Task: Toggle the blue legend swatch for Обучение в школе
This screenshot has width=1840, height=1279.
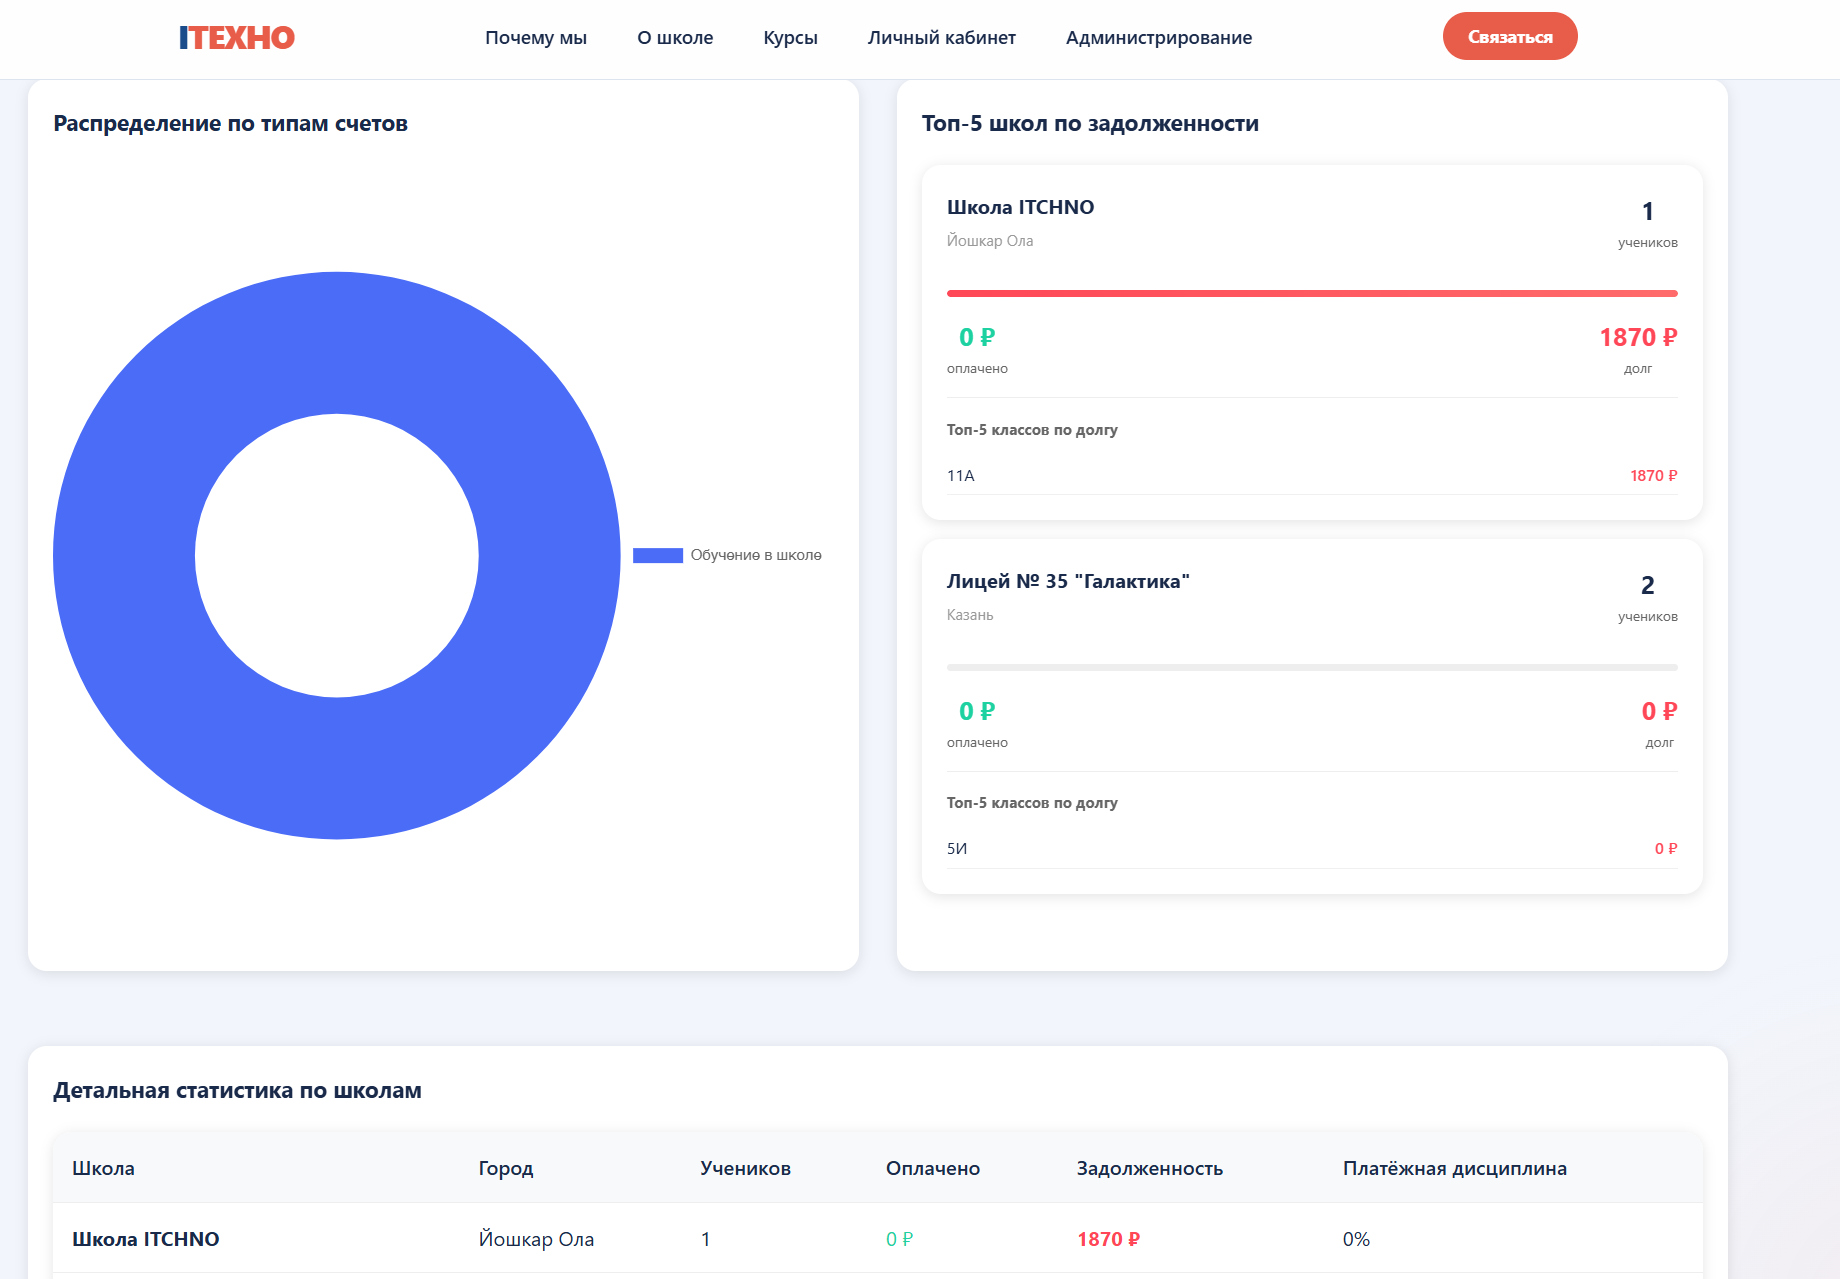Action: (x=658, y=556)
